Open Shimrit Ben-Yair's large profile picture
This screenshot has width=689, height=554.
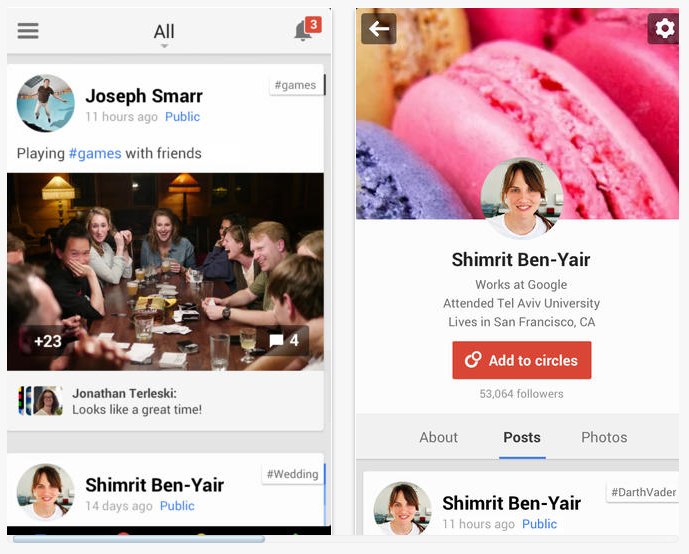coord(522,199)
